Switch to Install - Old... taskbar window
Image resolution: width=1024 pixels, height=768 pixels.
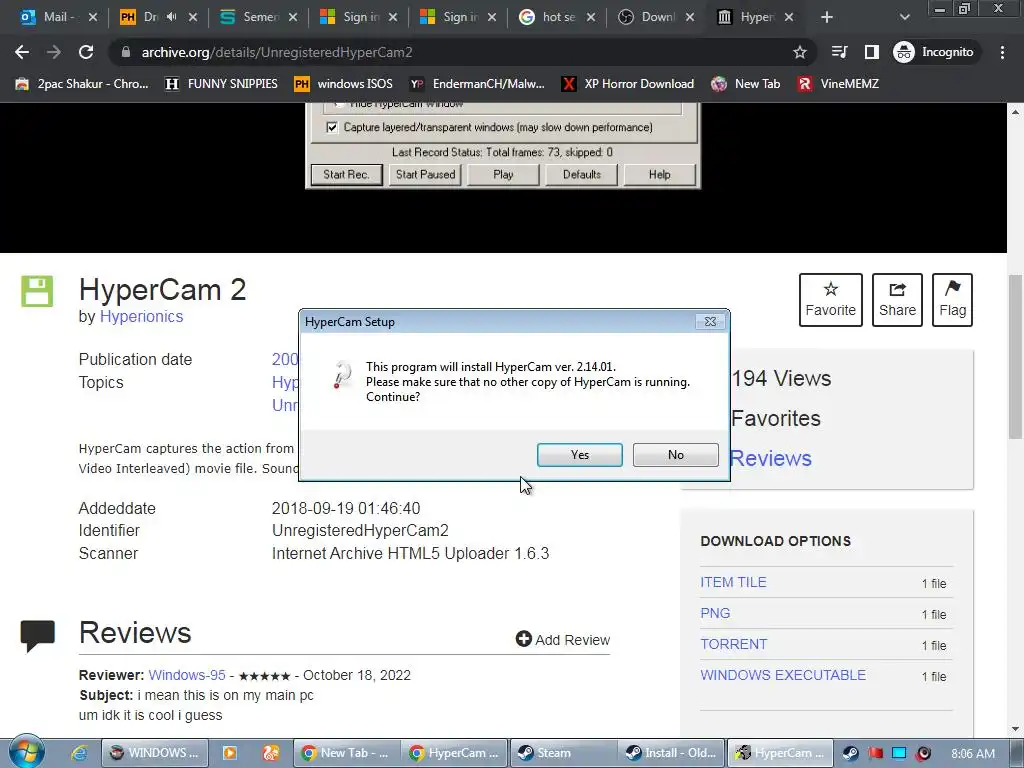click(x=671, y=753)
